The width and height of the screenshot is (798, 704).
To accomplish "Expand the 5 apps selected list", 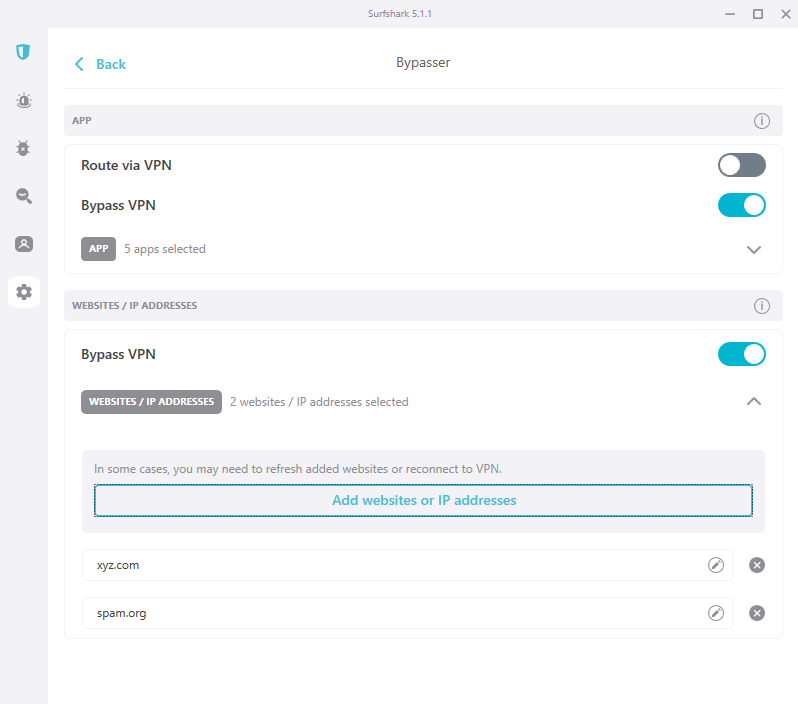I will pos(754,249).
